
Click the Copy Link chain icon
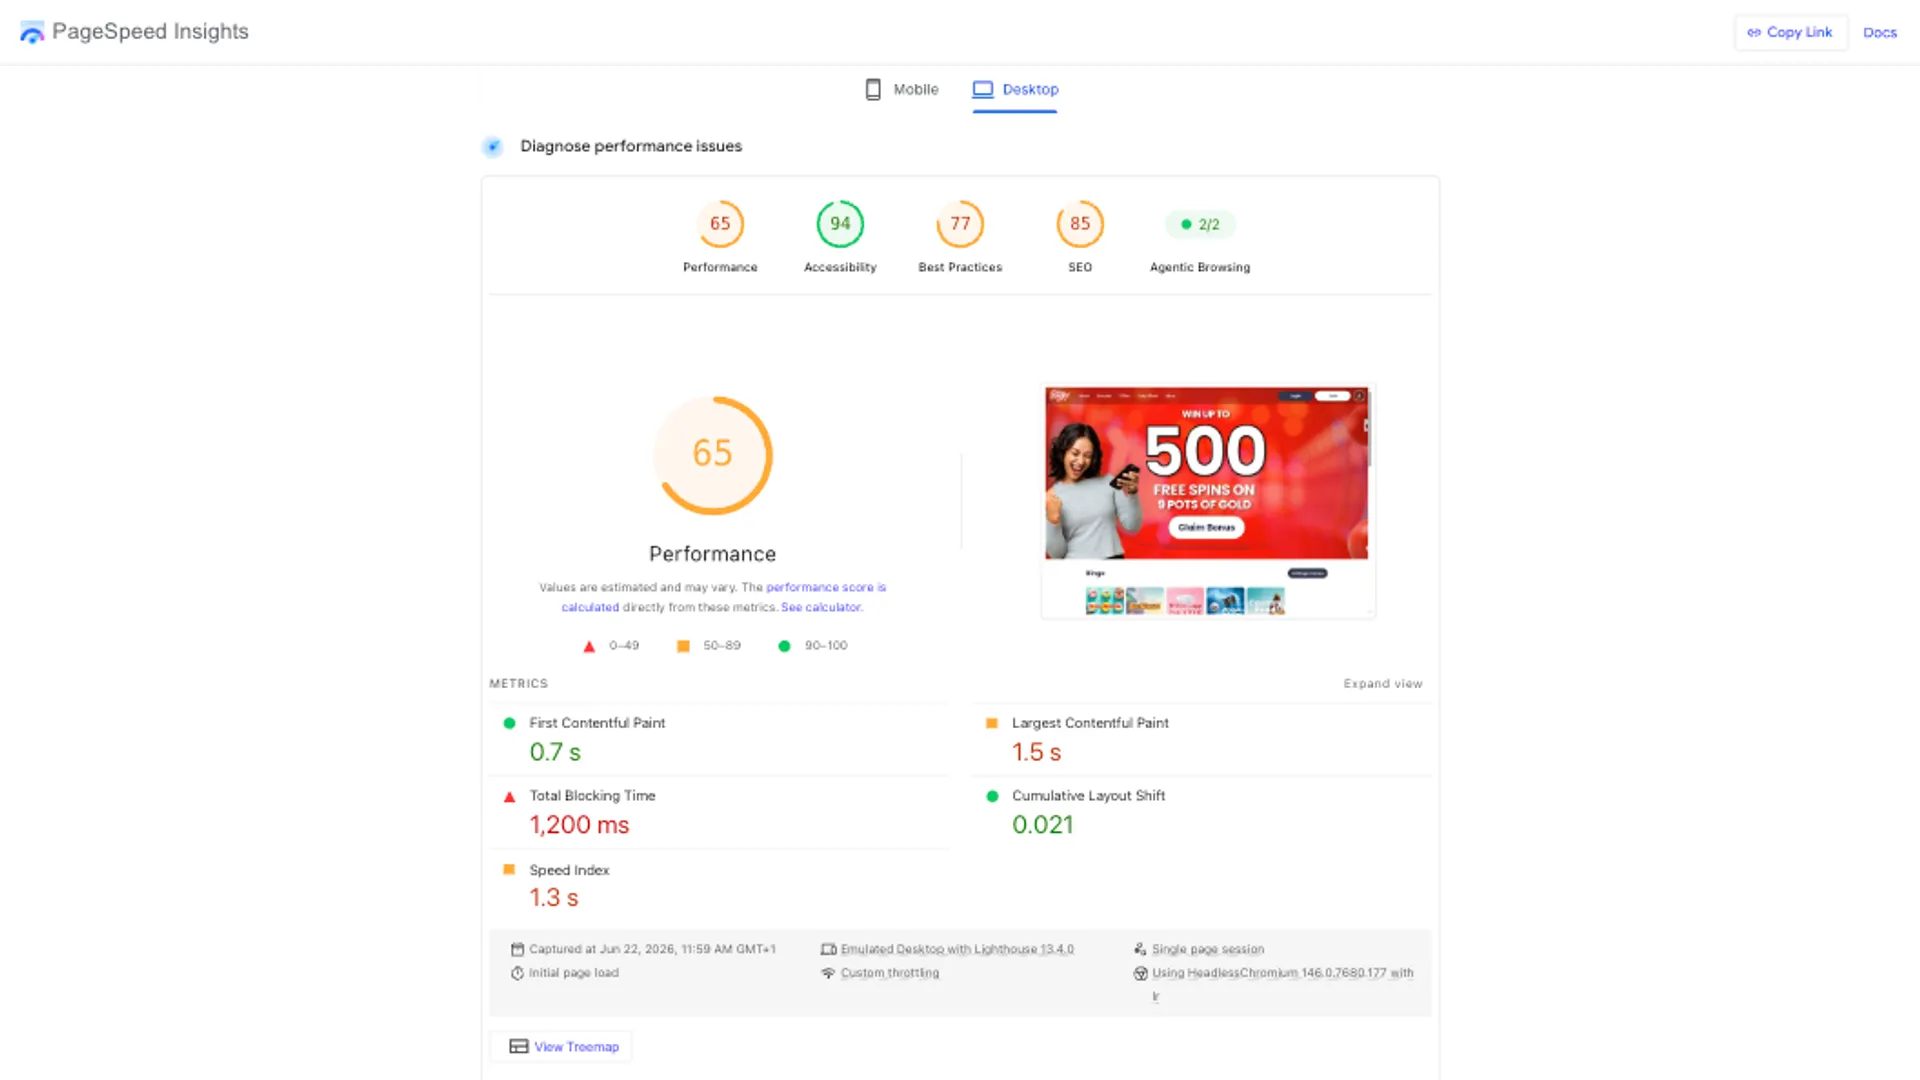[x=1754, y=32]
